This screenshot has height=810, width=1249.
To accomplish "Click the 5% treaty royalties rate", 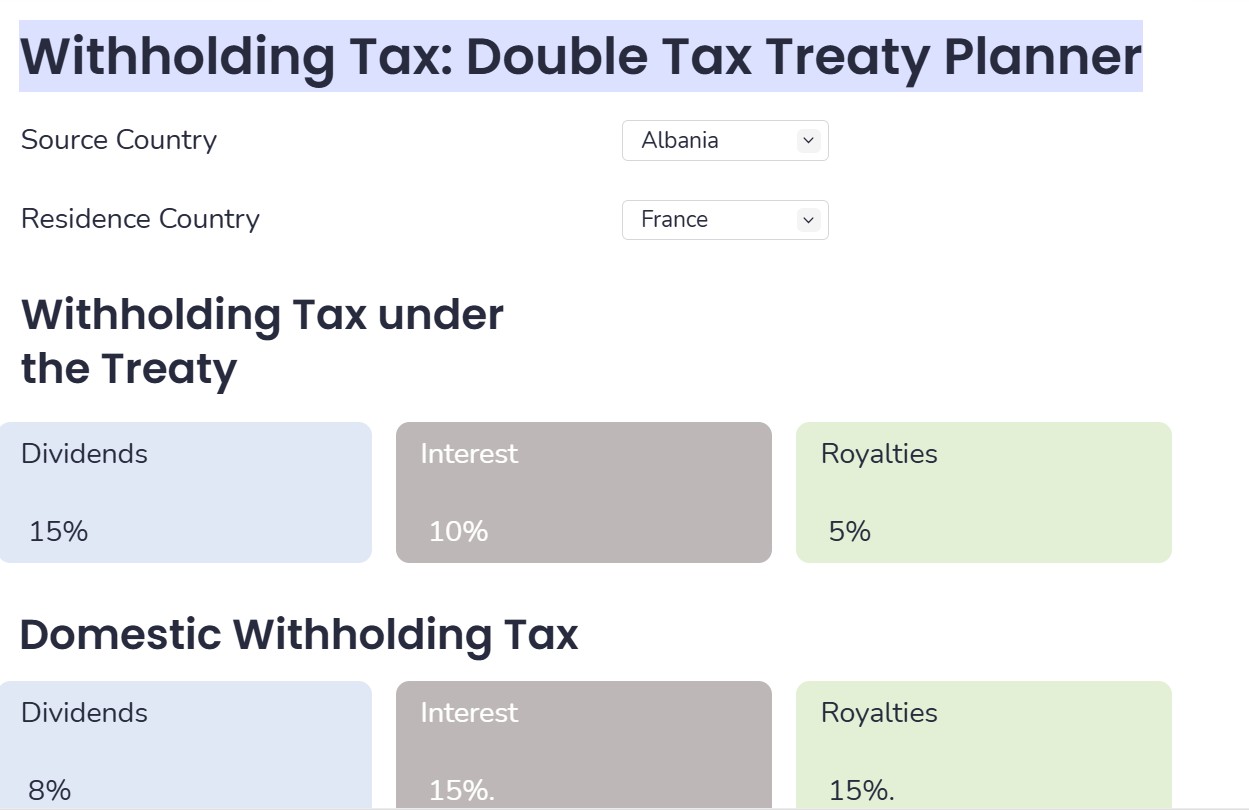I will coord(849,531).
